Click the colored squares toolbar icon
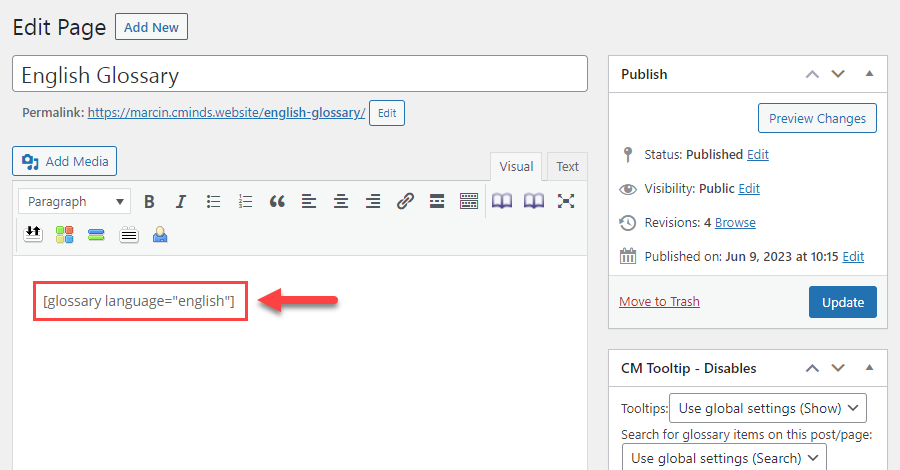900x470 pixels. (x=64, y=234)
